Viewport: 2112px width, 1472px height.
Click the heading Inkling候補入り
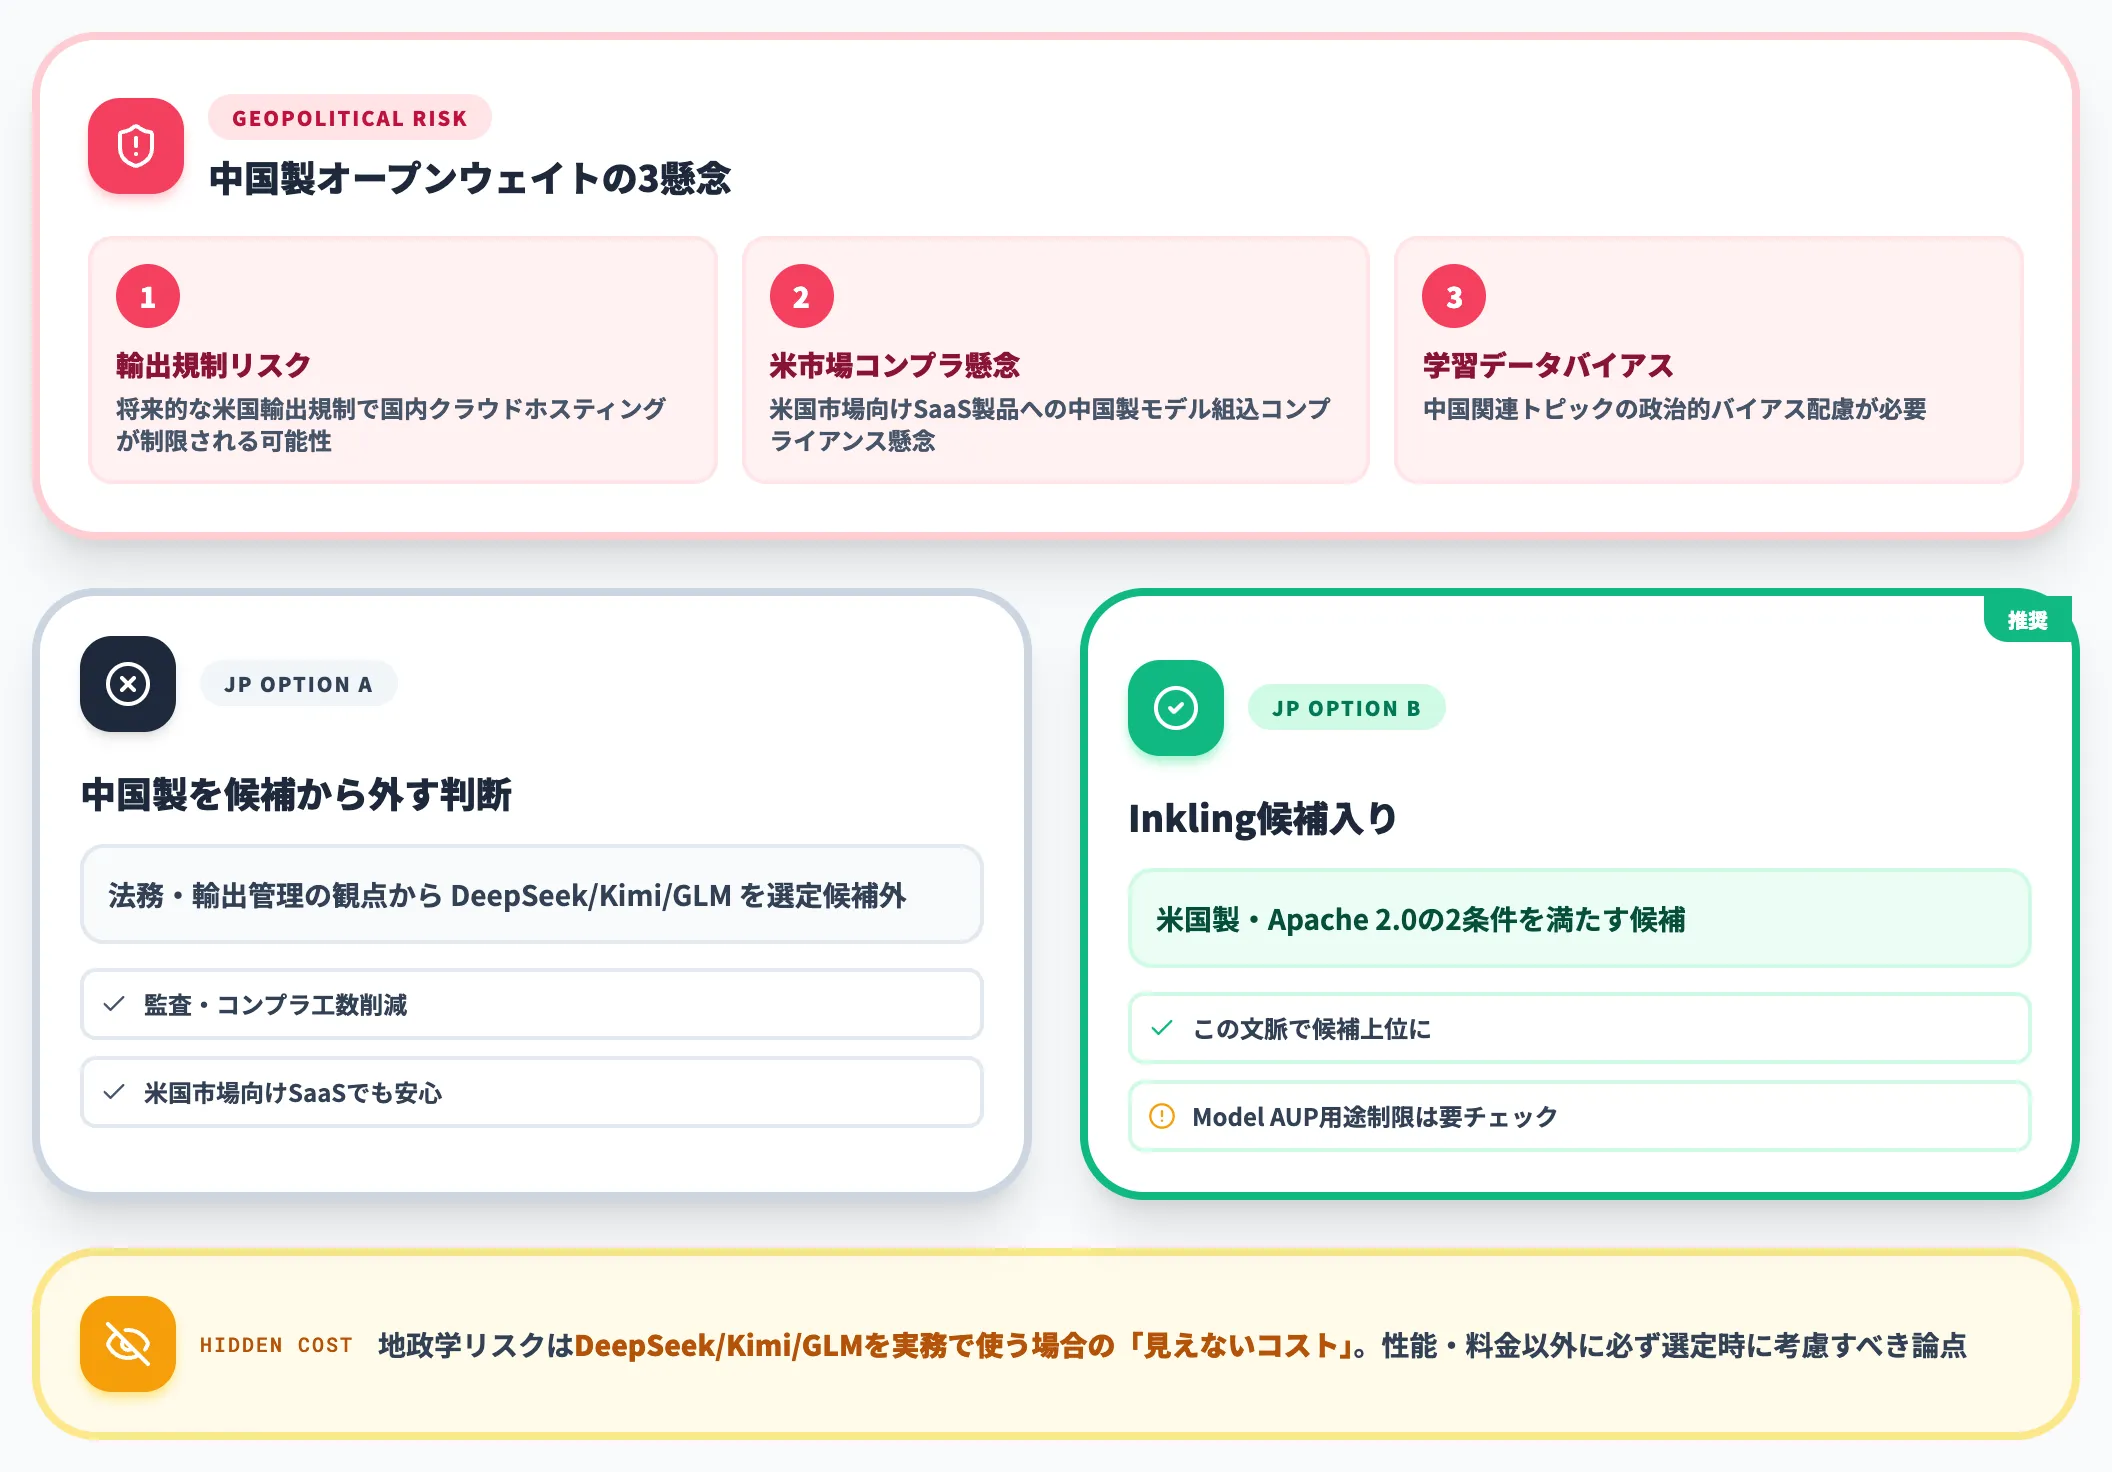[x=1263, y=819]
